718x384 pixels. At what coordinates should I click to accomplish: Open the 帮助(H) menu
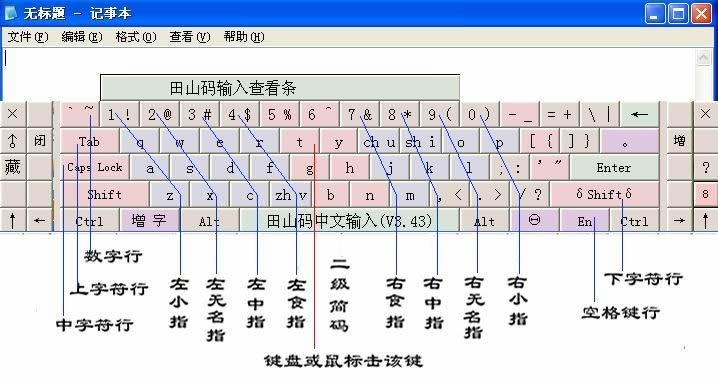244,37
